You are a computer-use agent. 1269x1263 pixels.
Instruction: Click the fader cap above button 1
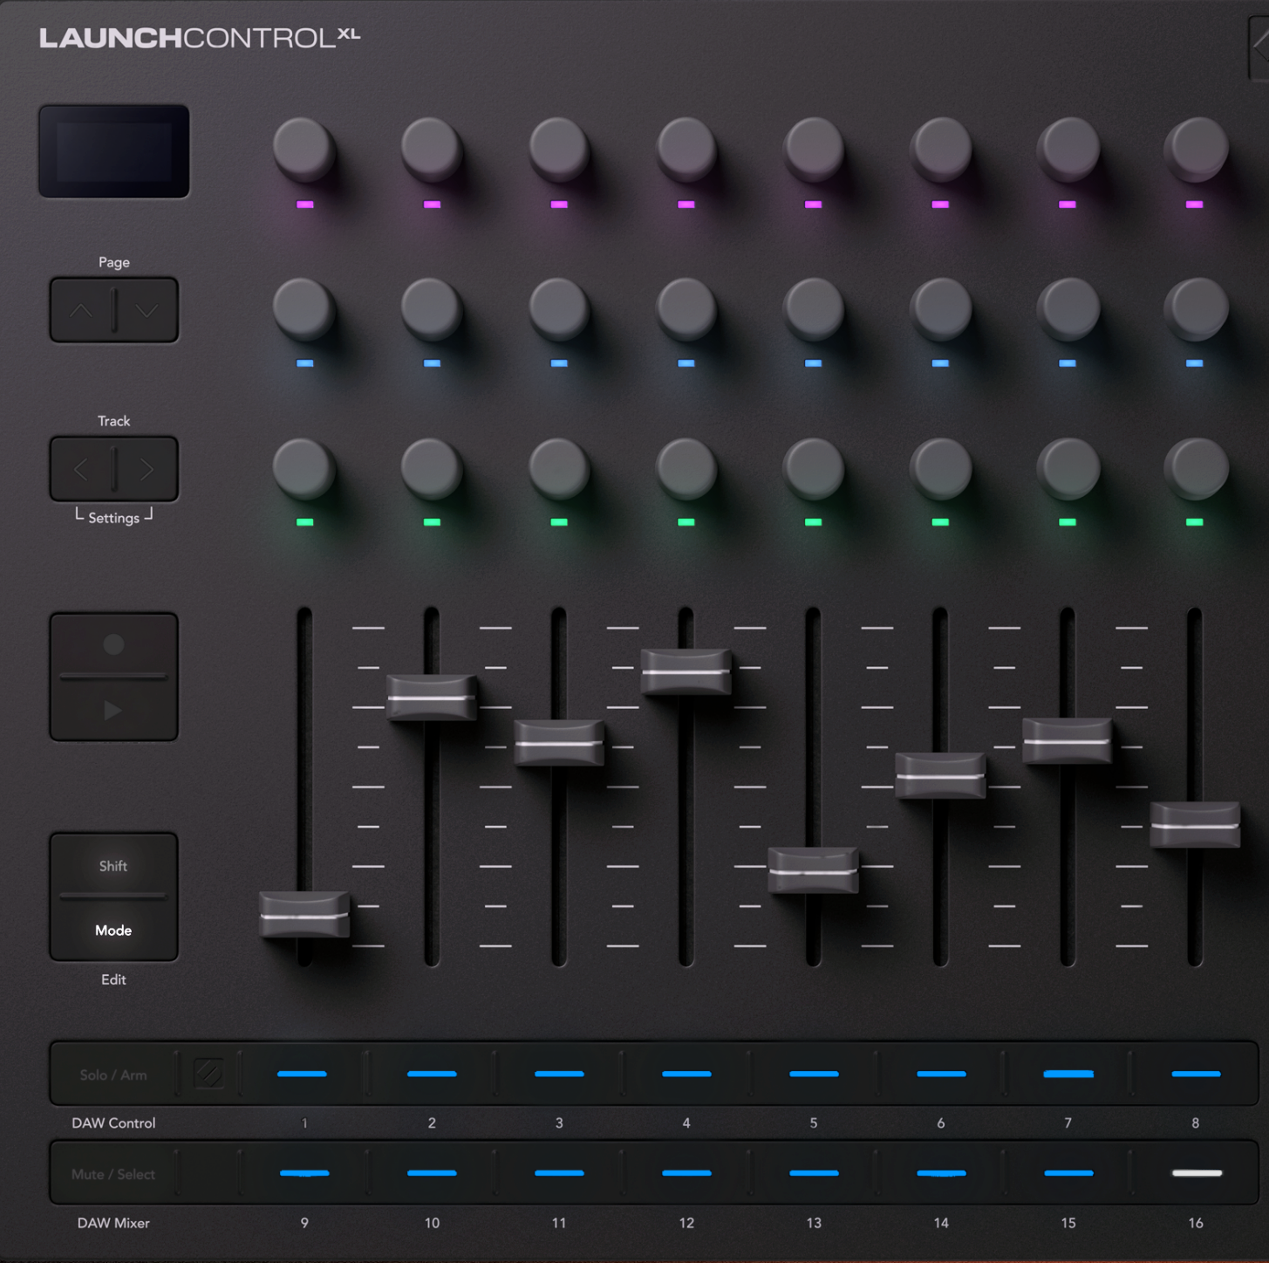304,915
